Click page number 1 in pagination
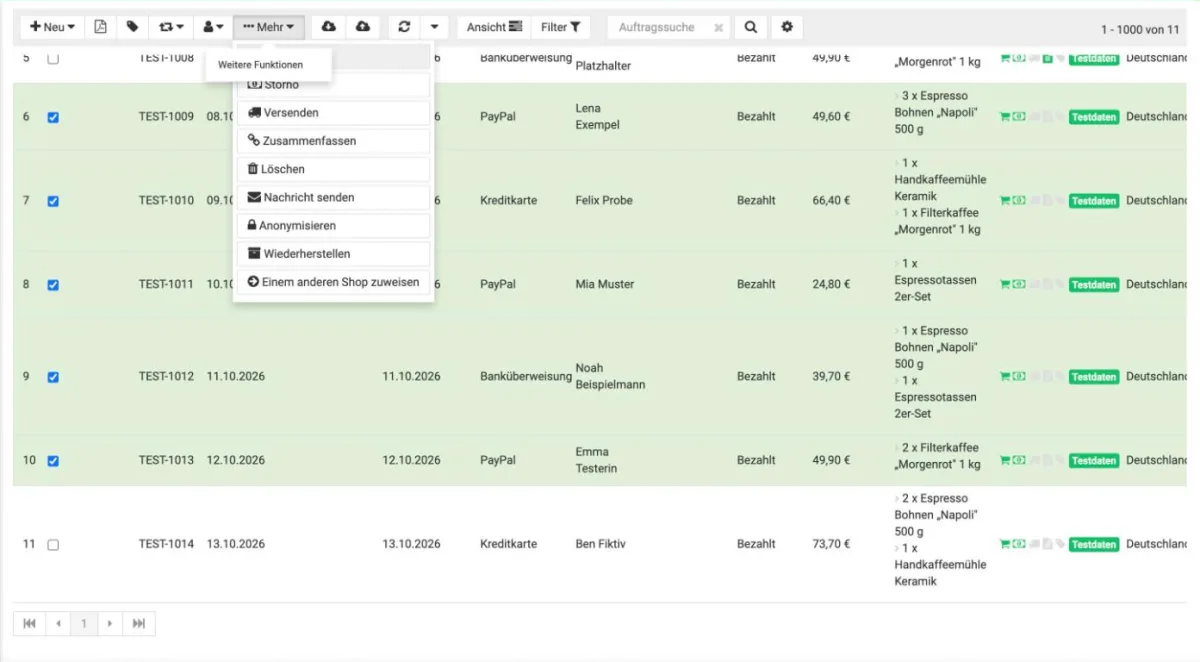The width and height of the screenshot is (1200, 662). tap(84, 624)
